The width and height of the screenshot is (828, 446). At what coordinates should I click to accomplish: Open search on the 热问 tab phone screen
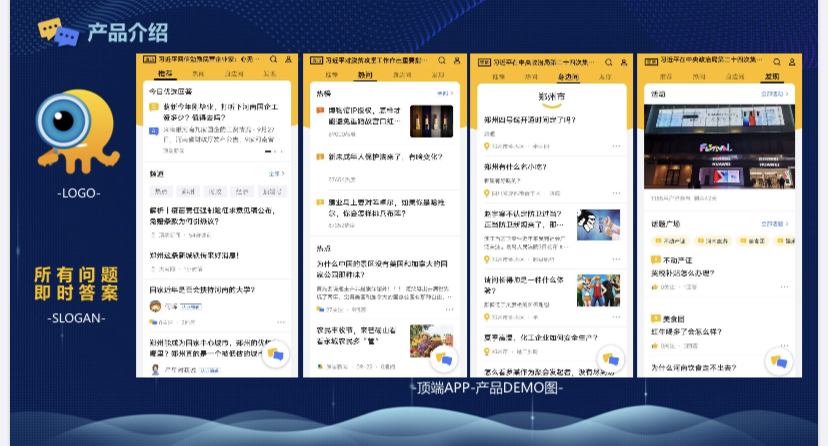point(441,61)
